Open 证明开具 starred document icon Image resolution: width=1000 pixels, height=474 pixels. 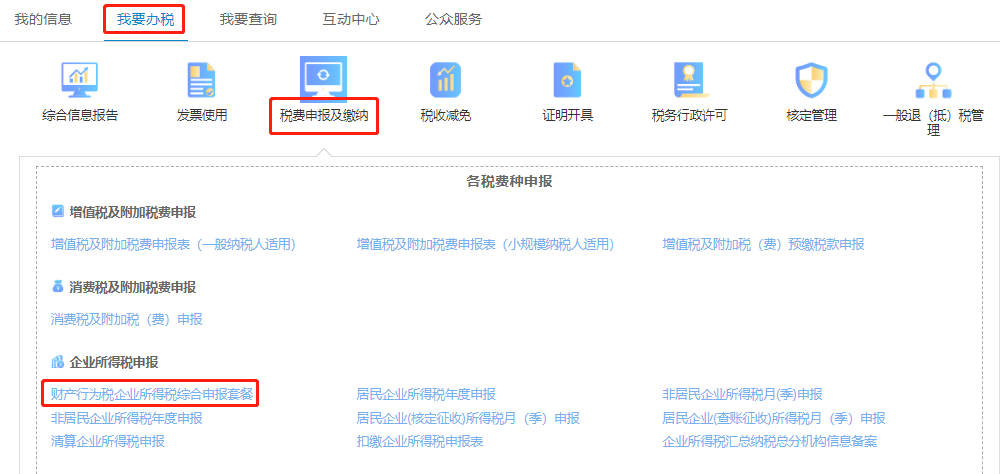pyautogui.click(x=567, y=80)
